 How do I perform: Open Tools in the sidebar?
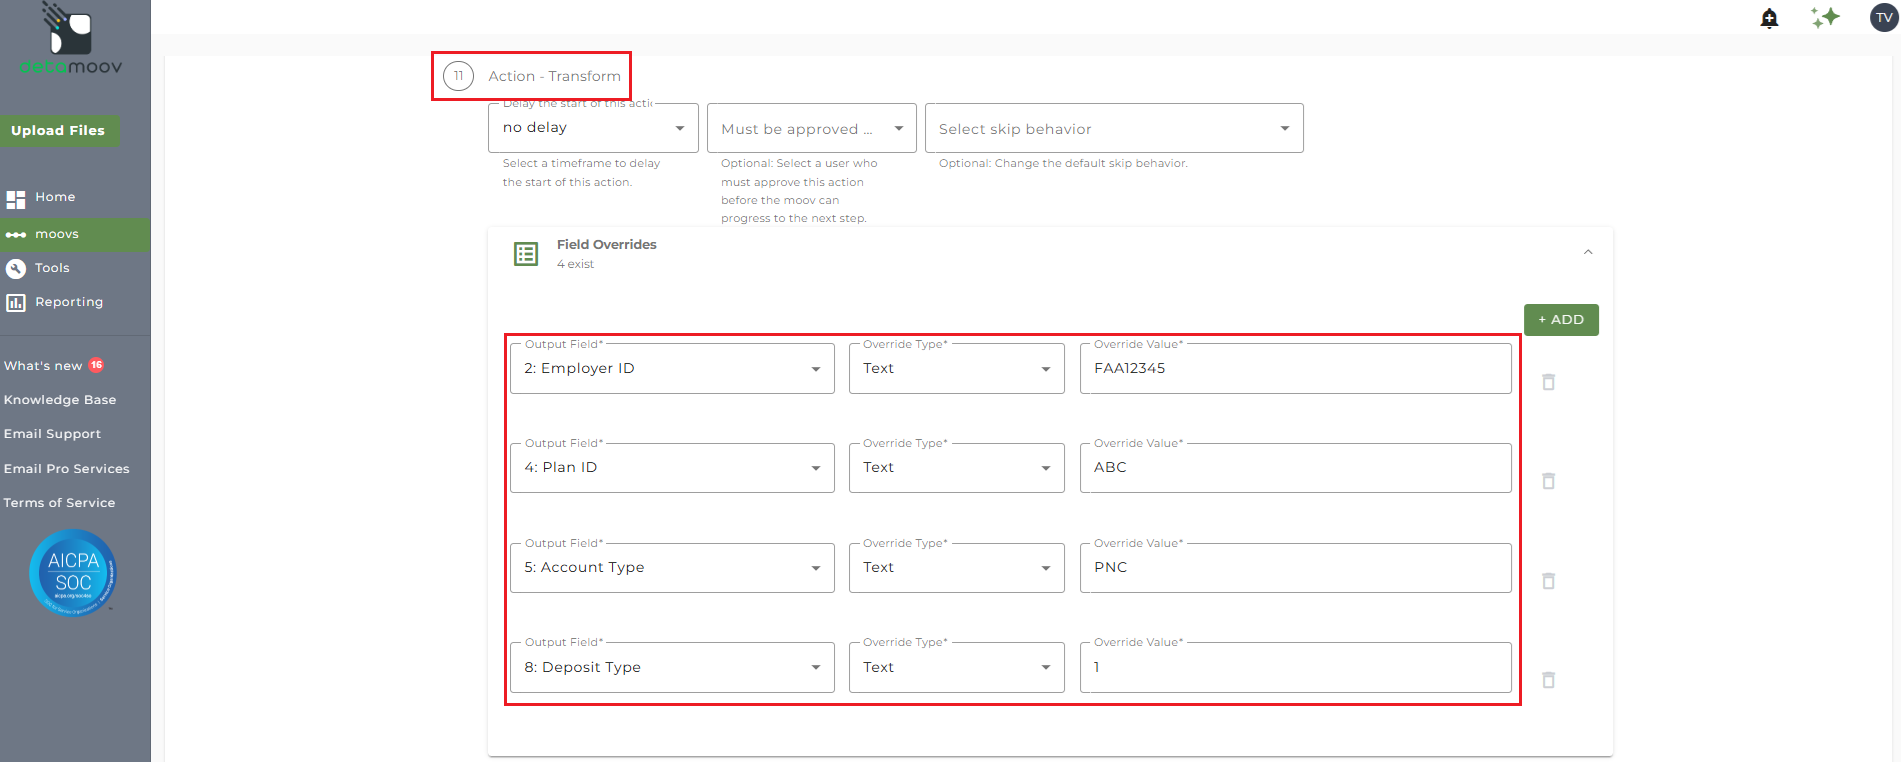[x=52, y=268]
